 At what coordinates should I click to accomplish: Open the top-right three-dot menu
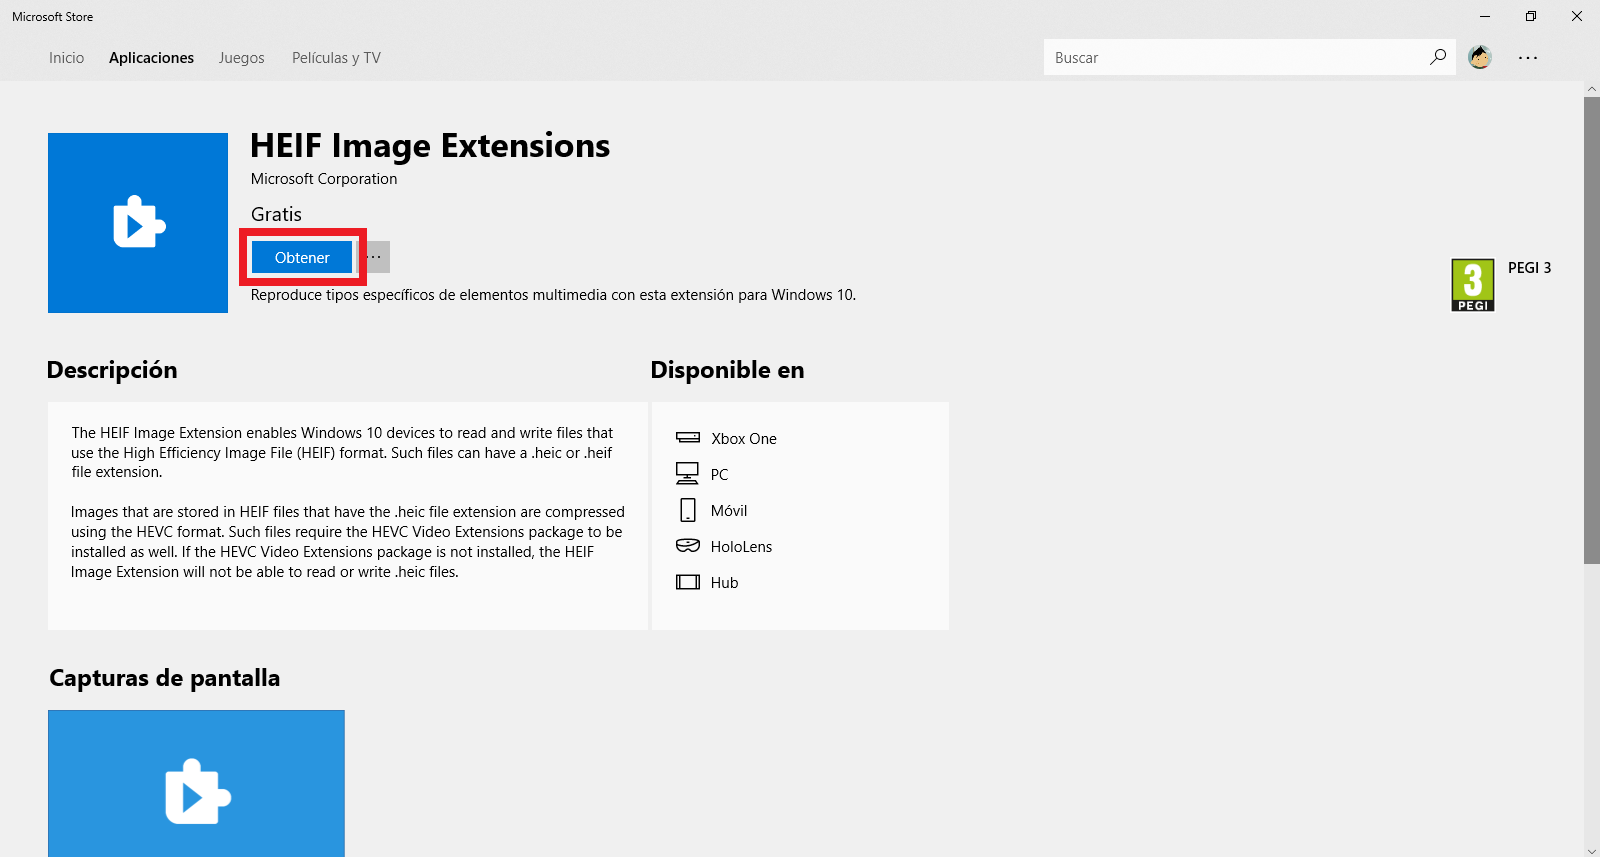tap(1528, 58)
